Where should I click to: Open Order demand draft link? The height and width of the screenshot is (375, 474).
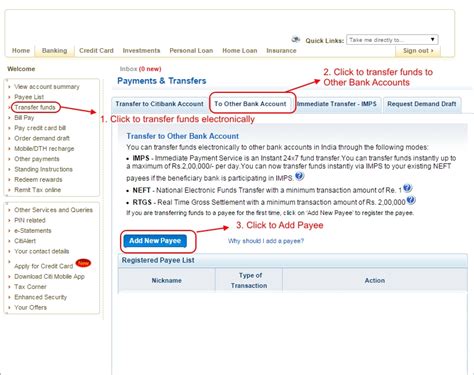(42, 138)
